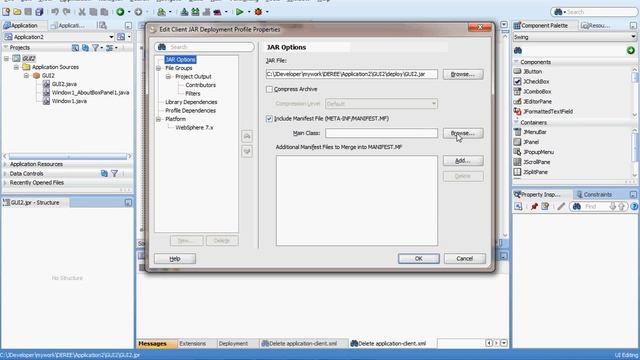Click the green add icon in Component Palette
This screenshot has height=360, width=640.
[631, 50]
